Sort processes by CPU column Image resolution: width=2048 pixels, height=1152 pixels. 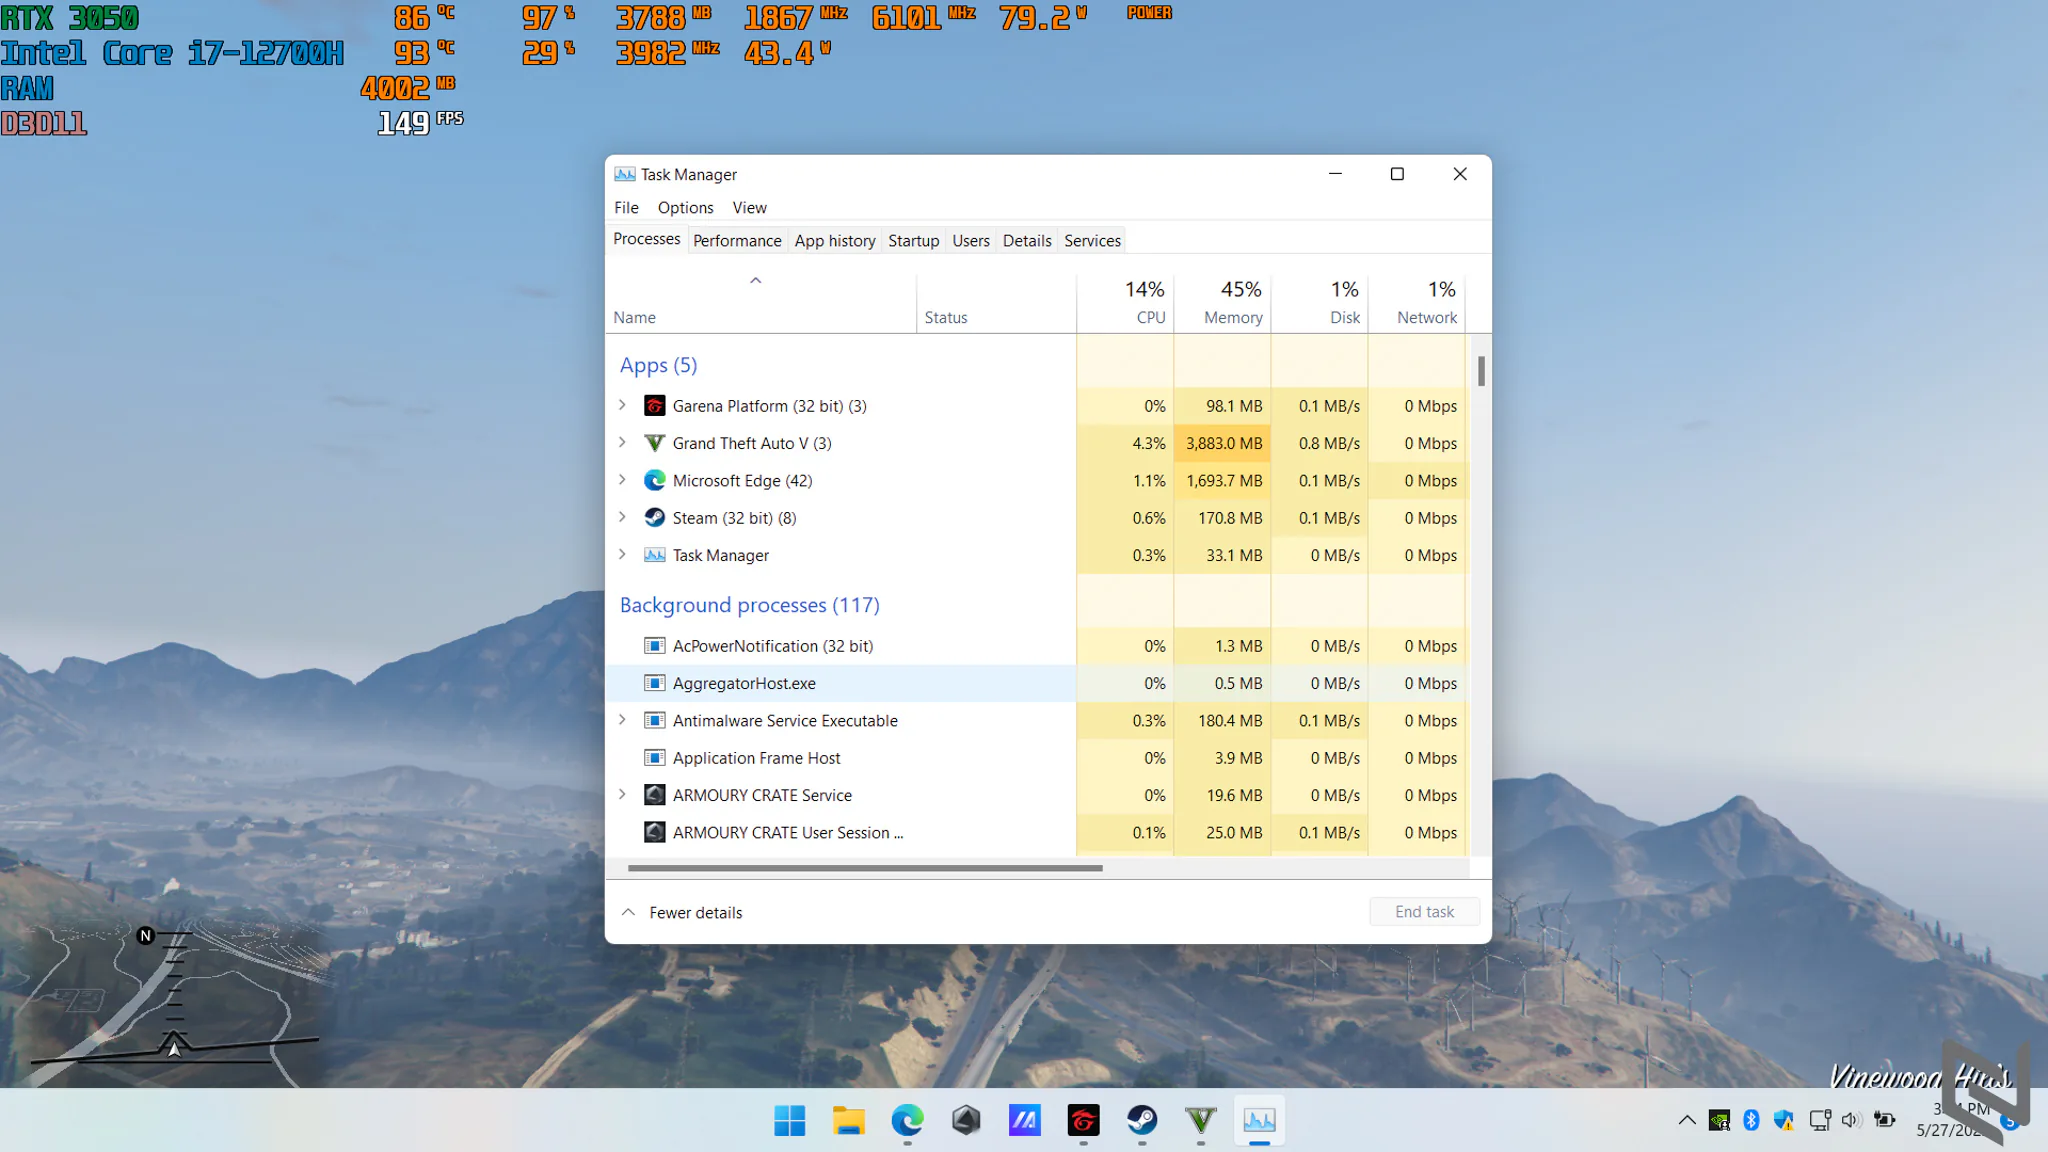(1125, 303)
